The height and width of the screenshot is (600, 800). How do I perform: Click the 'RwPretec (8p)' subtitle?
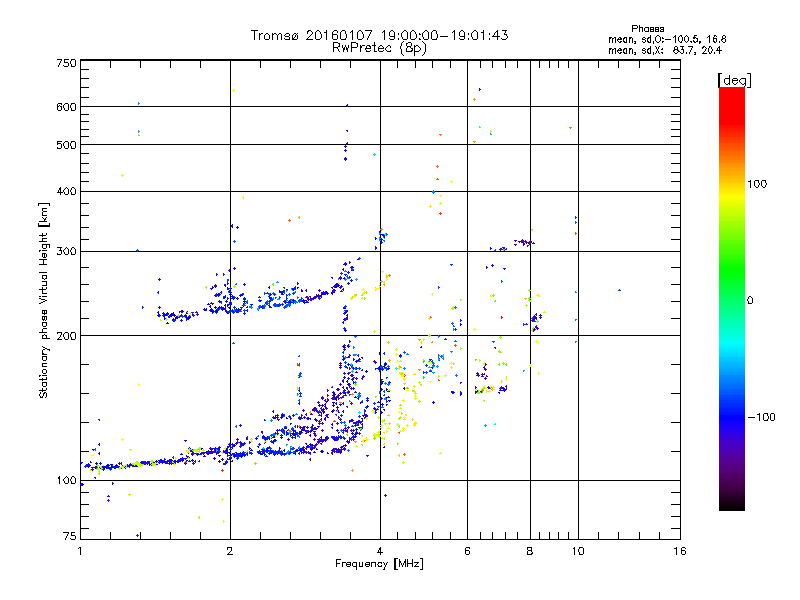(379, 48)
